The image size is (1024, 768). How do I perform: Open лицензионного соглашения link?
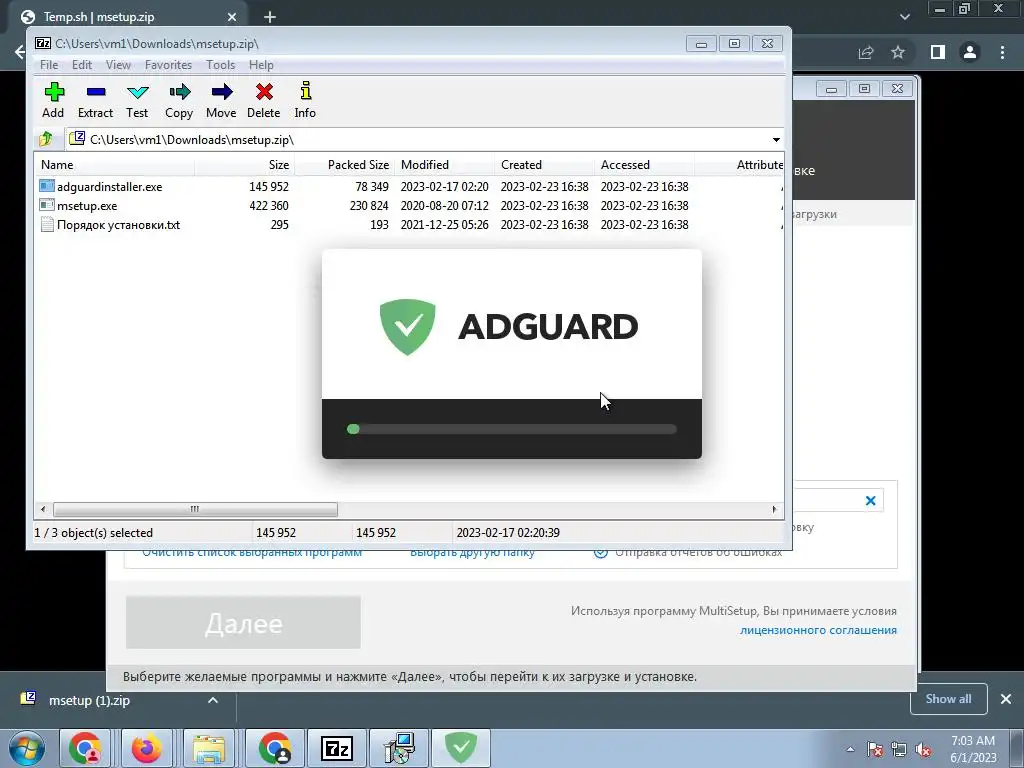pyautogui.click(x=818, y=630)
